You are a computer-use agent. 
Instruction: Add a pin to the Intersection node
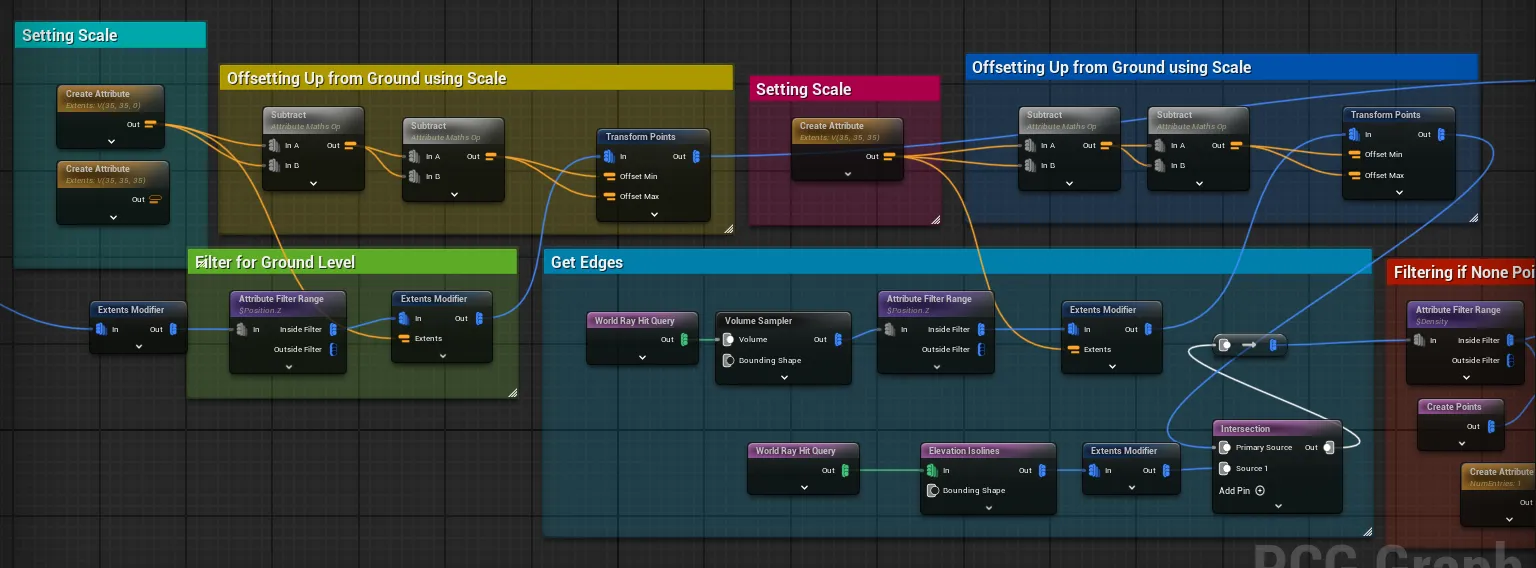[1242, 491]
